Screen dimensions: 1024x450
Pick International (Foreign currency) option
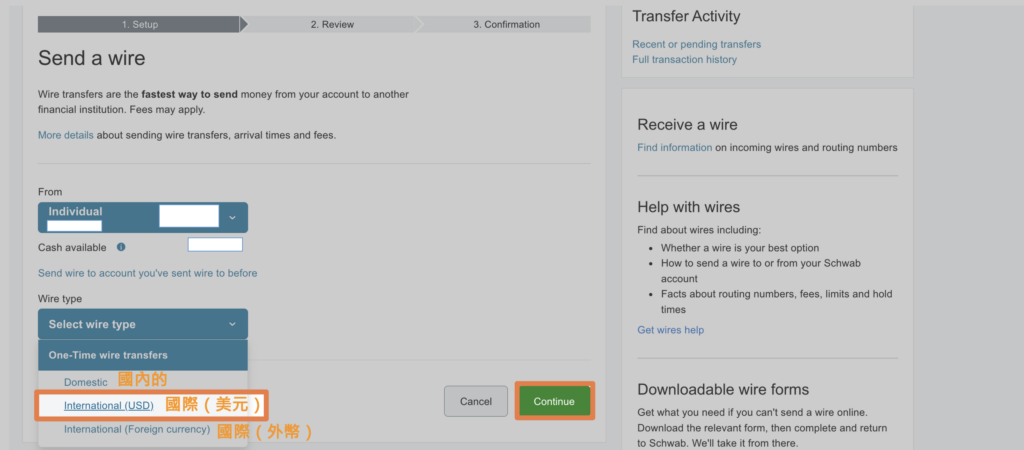point(137,429)
